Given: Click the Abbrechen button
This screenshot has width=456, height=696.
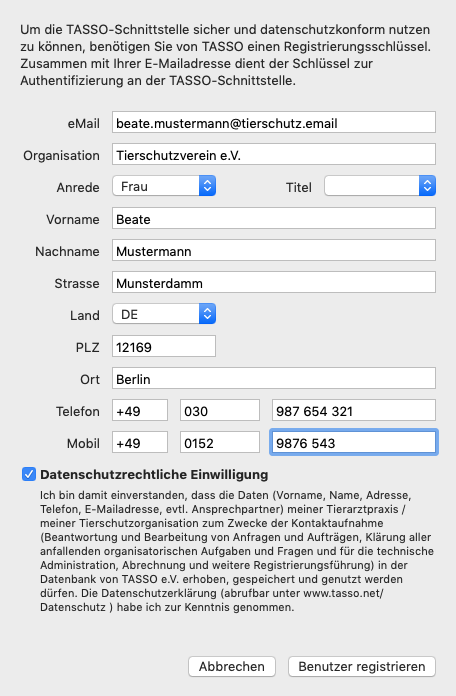Looking at the screenshot, I should (x=232, y=666).
